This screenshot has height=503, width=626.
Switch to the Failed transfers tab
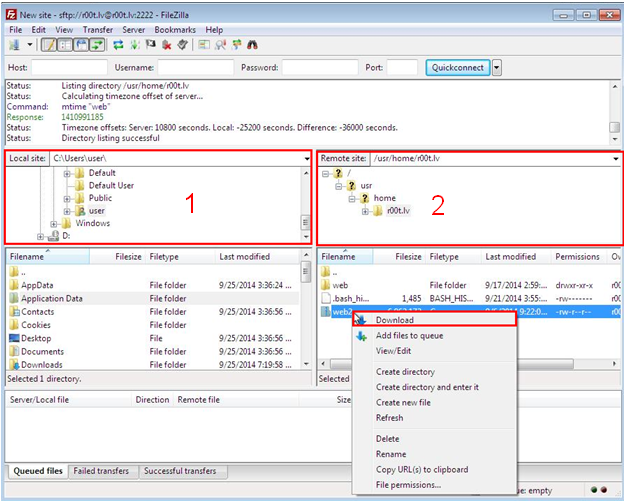coord(102,471)
